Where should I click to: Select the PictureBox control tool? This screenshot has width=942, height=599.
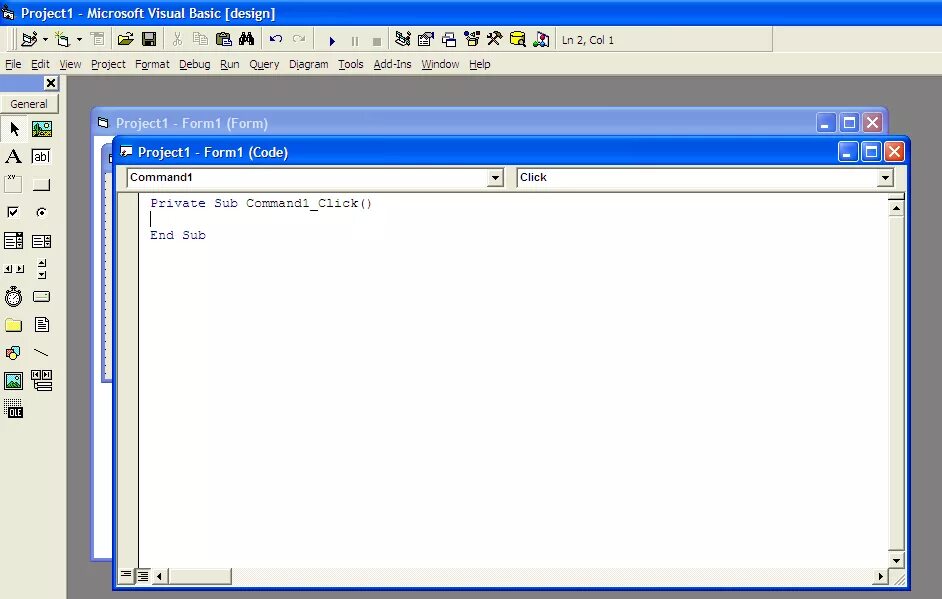pyautogui.click(x=41, y=129)
